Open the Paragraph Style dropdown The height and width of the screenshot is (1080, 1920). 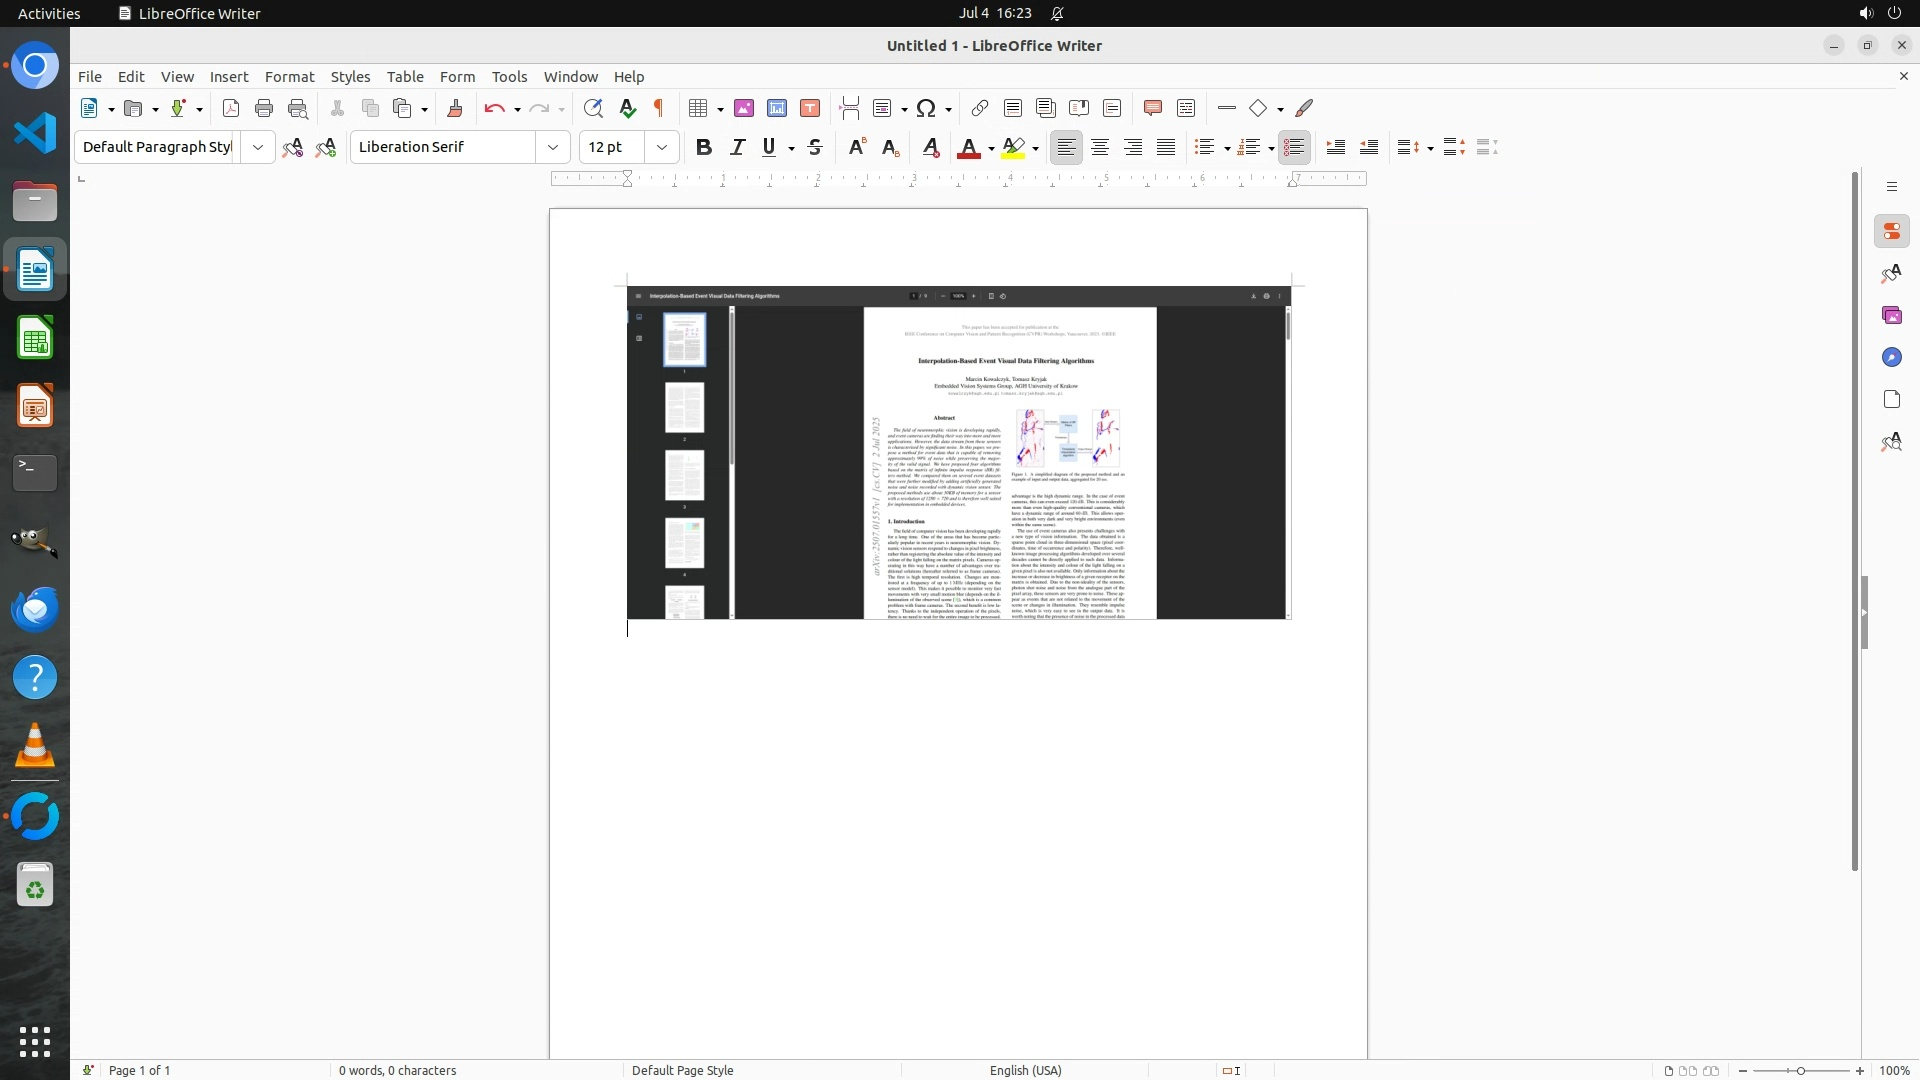tap(258, 147)
